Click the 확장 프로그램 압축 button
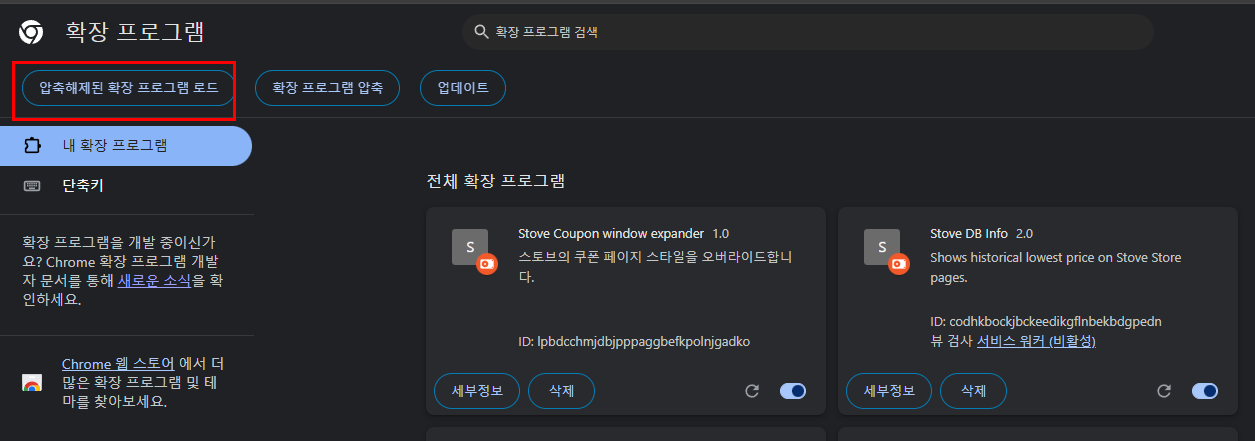 tap(328, 88)
